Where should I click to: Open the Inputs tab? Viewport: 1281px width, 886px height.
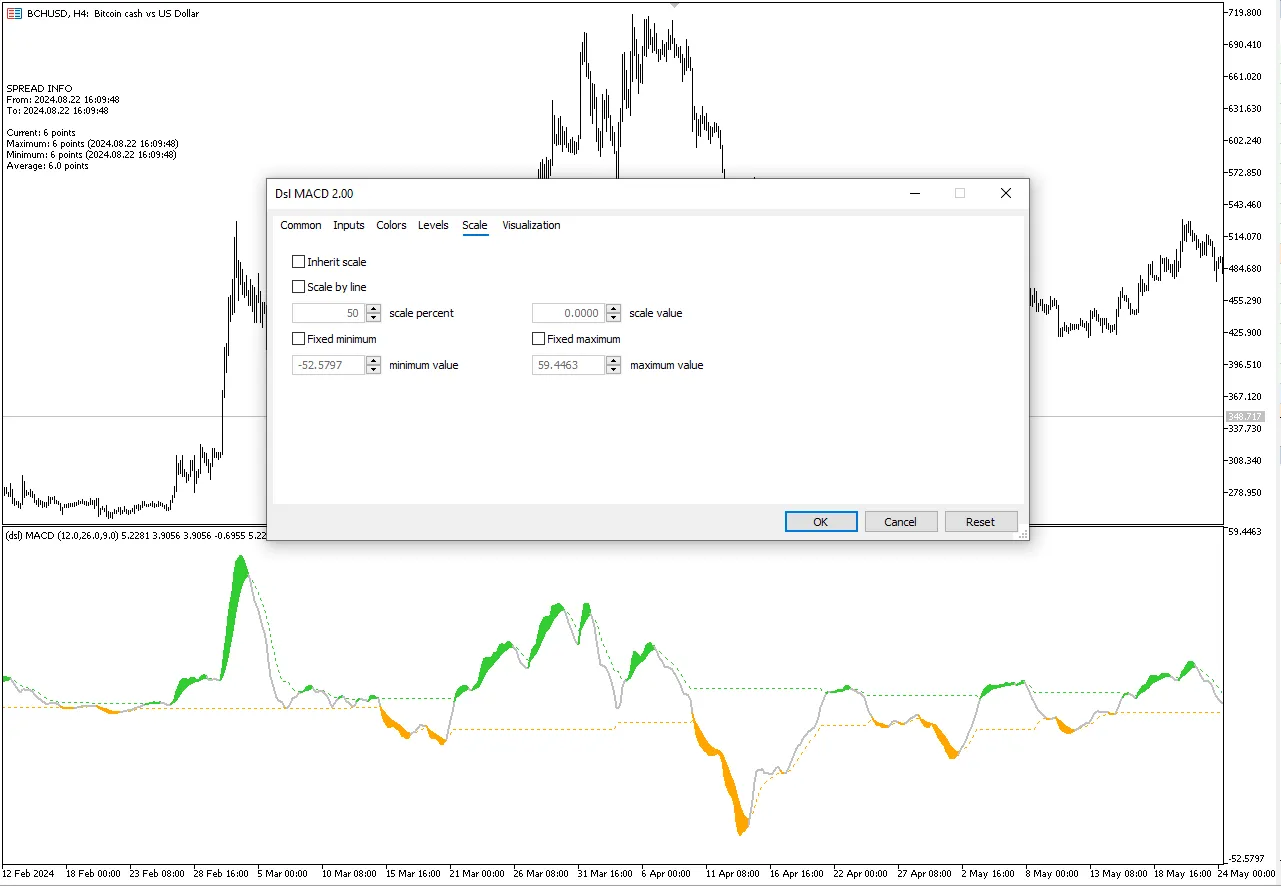[348, 225]
